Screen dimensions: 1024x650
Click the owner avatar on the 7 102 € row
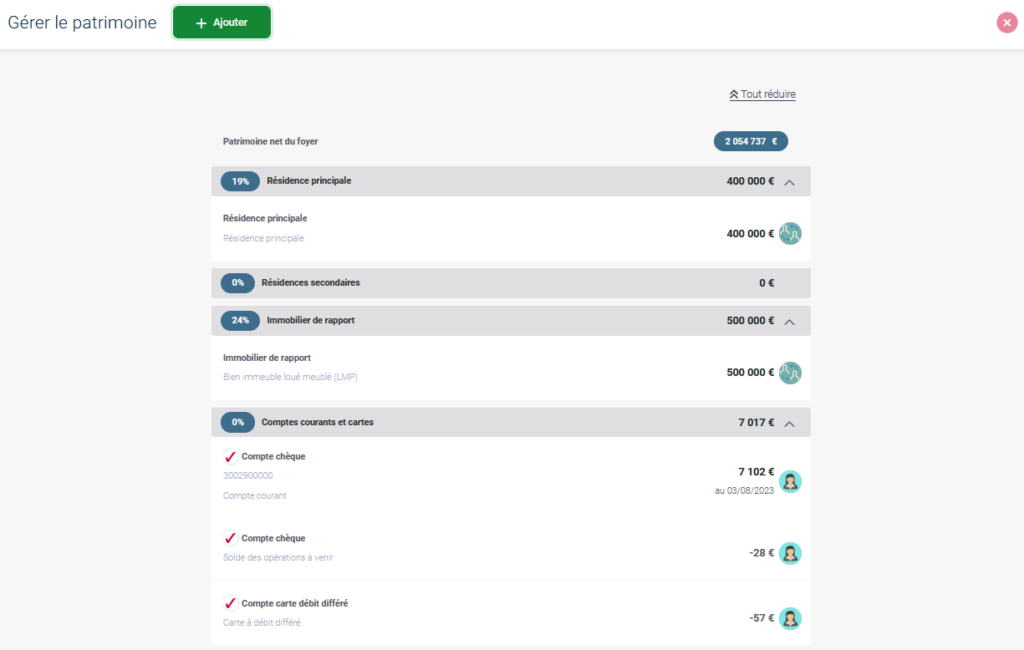tap(790, 482)
